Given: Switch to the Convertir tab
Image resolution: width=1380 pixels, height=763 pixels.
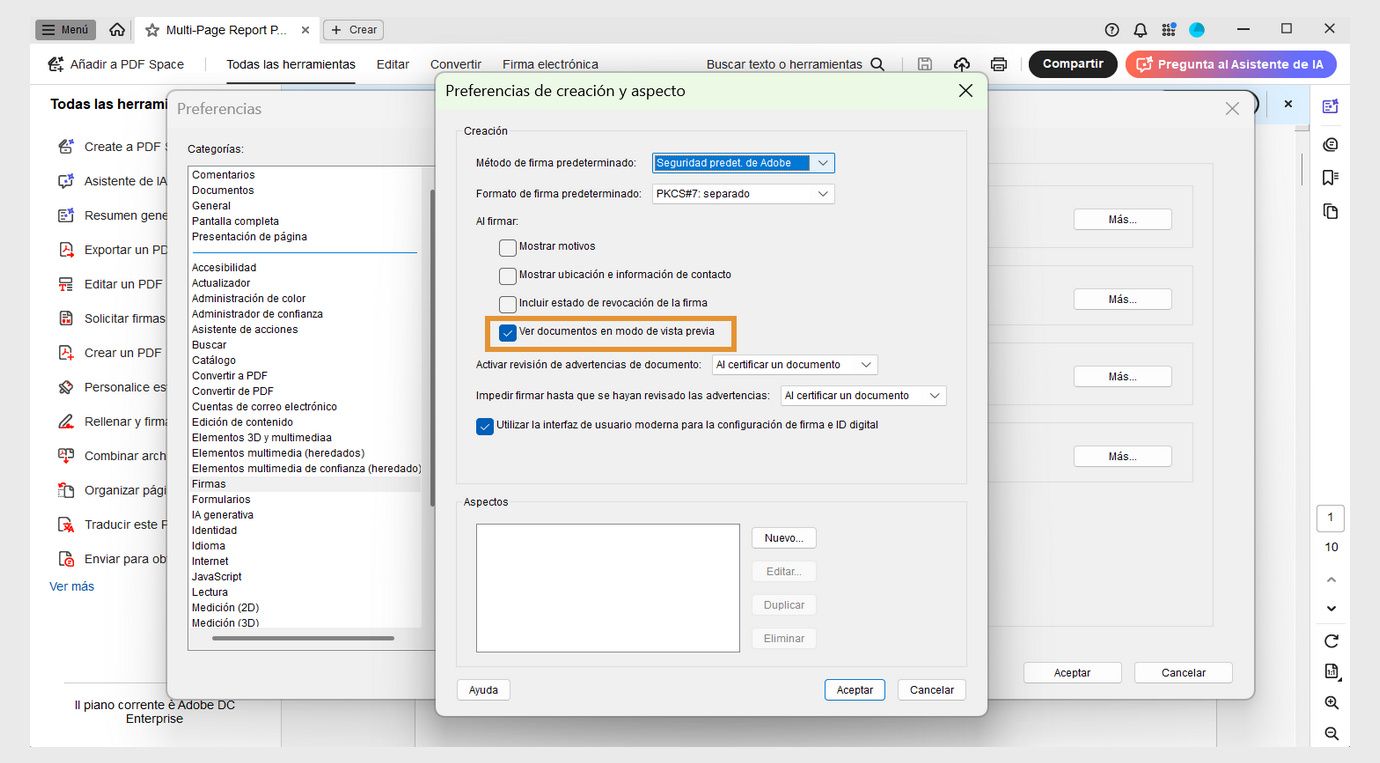Looking at the screenshot, I should 455,63.
